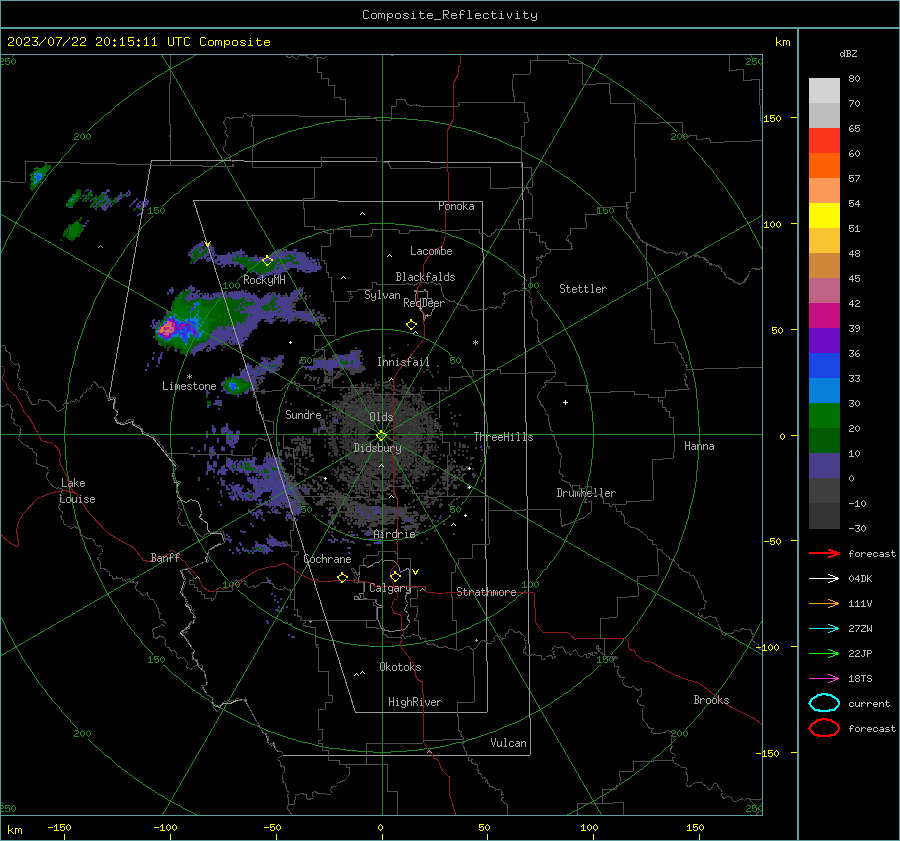
Task: Click the Lacombe label
Action: click(x=431, y=251)
